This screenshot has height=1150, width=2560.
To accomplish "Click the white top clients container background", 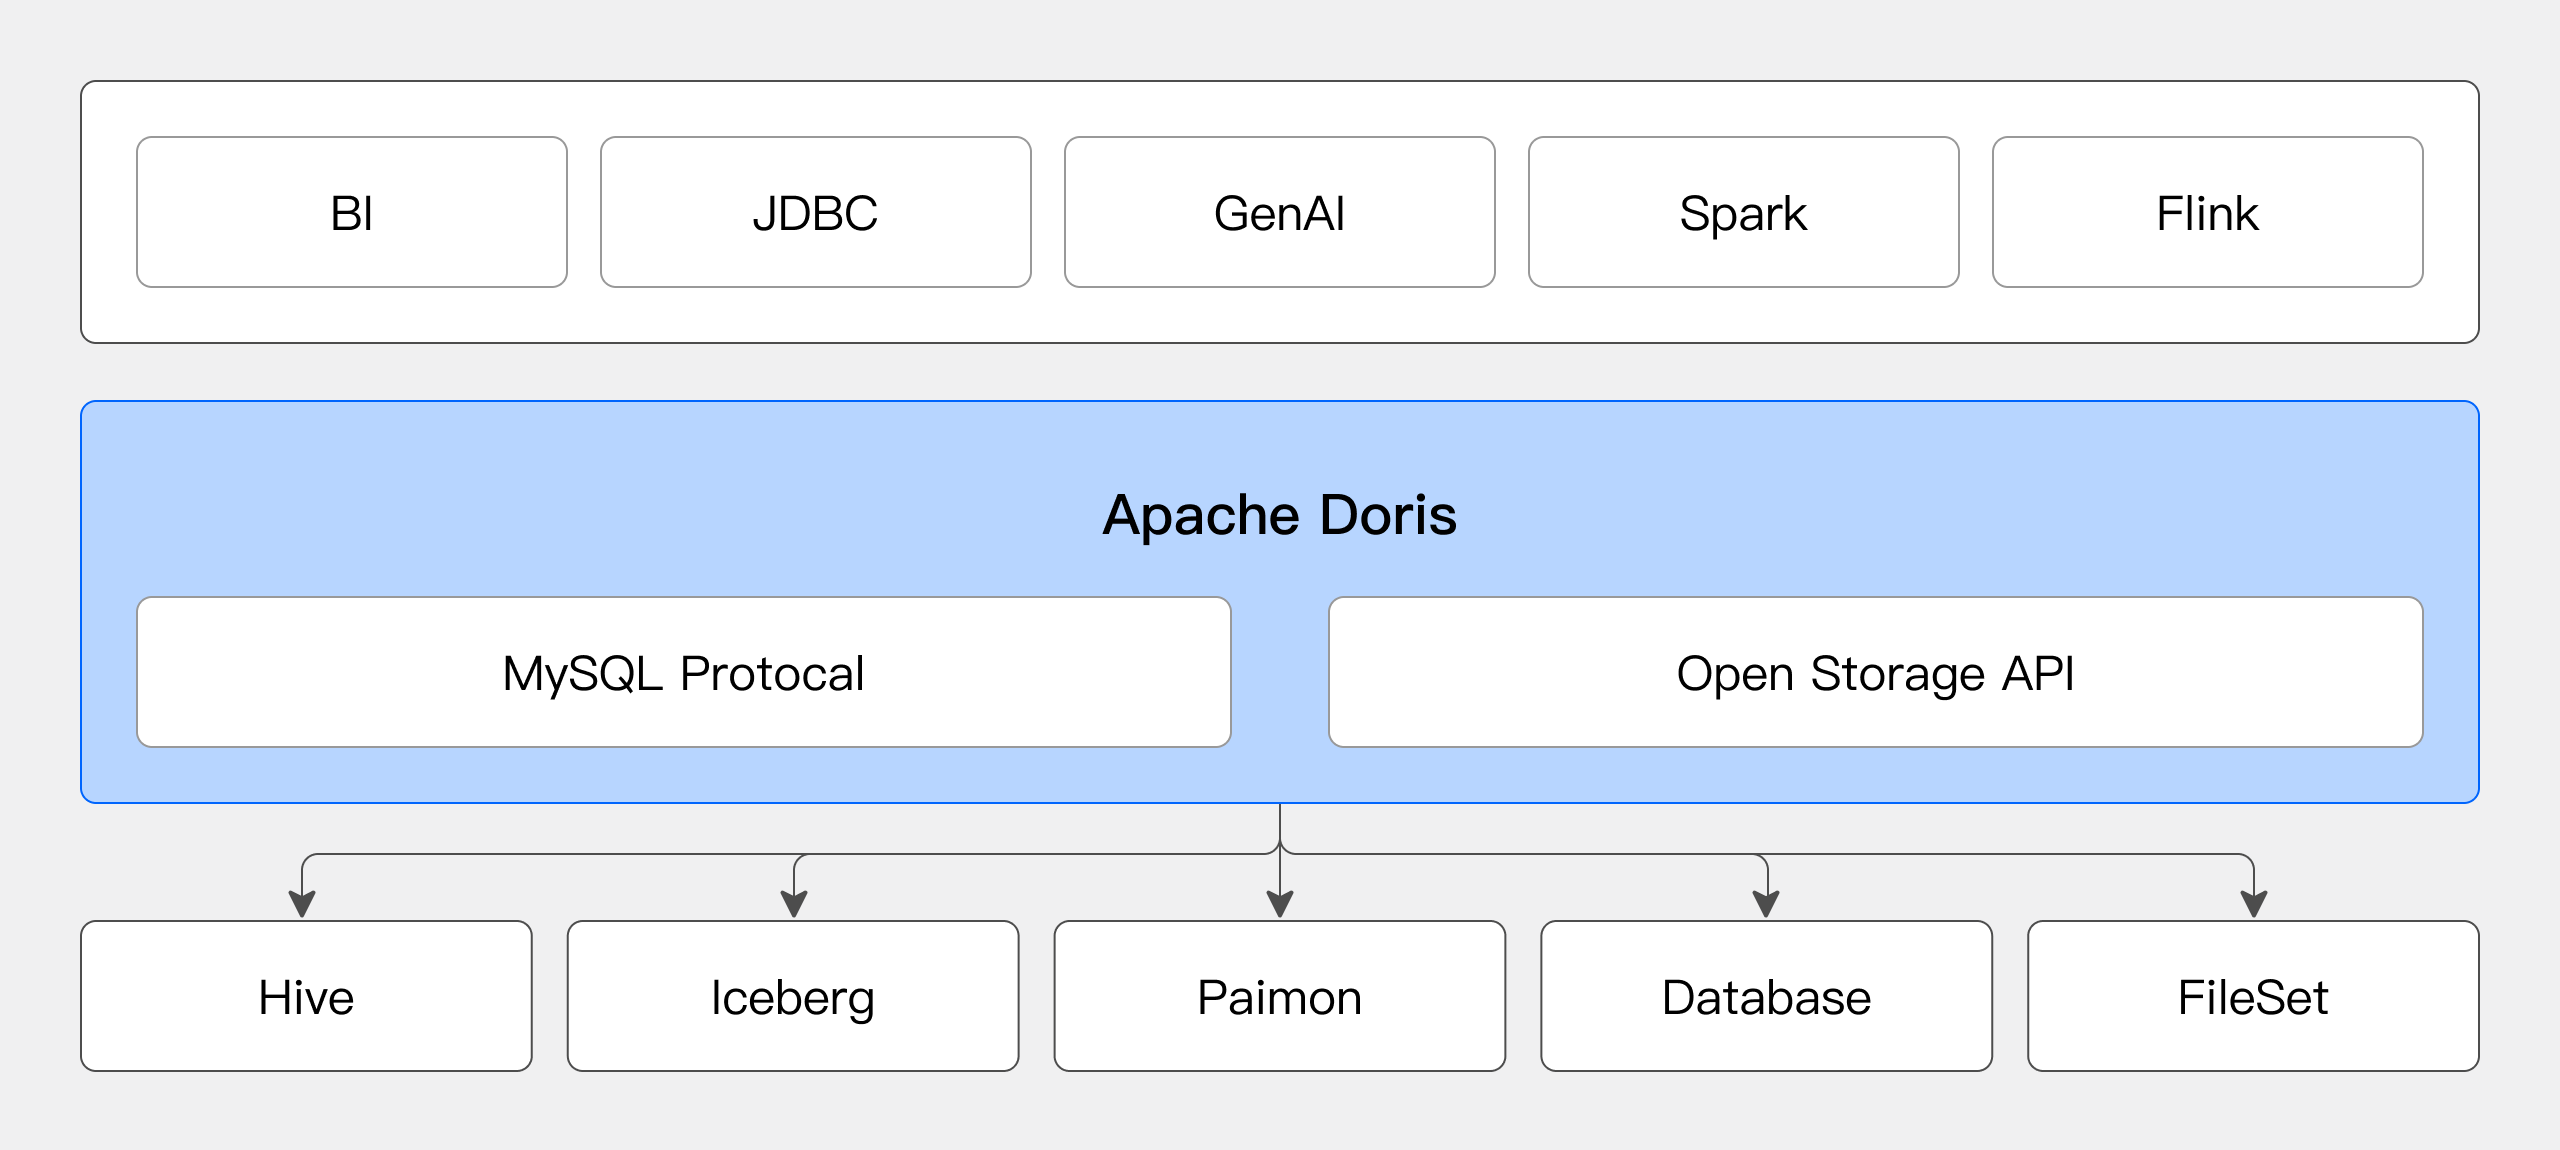I will (1279, 314).
